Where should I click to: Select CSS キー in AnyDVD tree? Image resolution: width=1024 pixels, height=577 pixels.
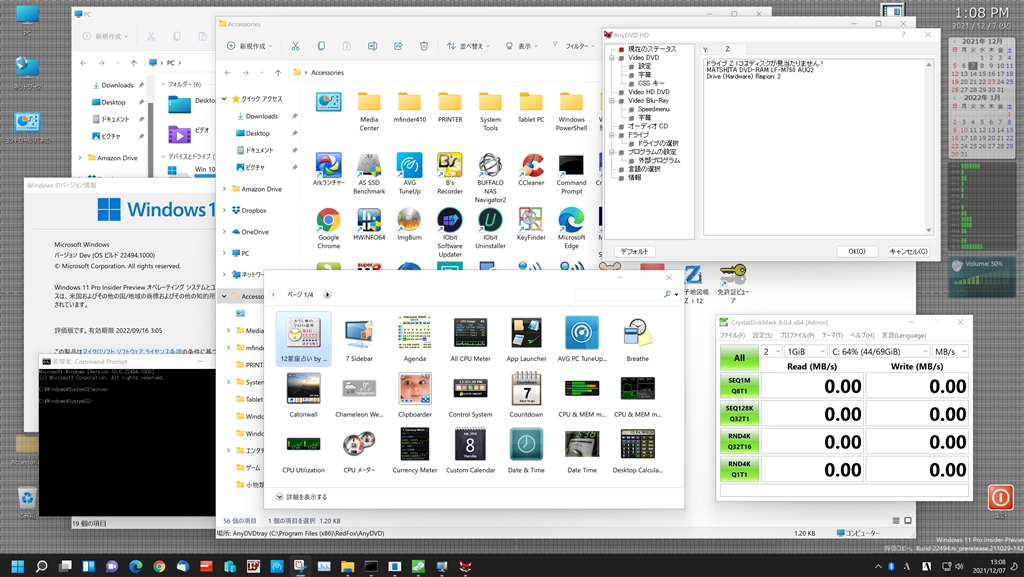(x=651, y=83)
